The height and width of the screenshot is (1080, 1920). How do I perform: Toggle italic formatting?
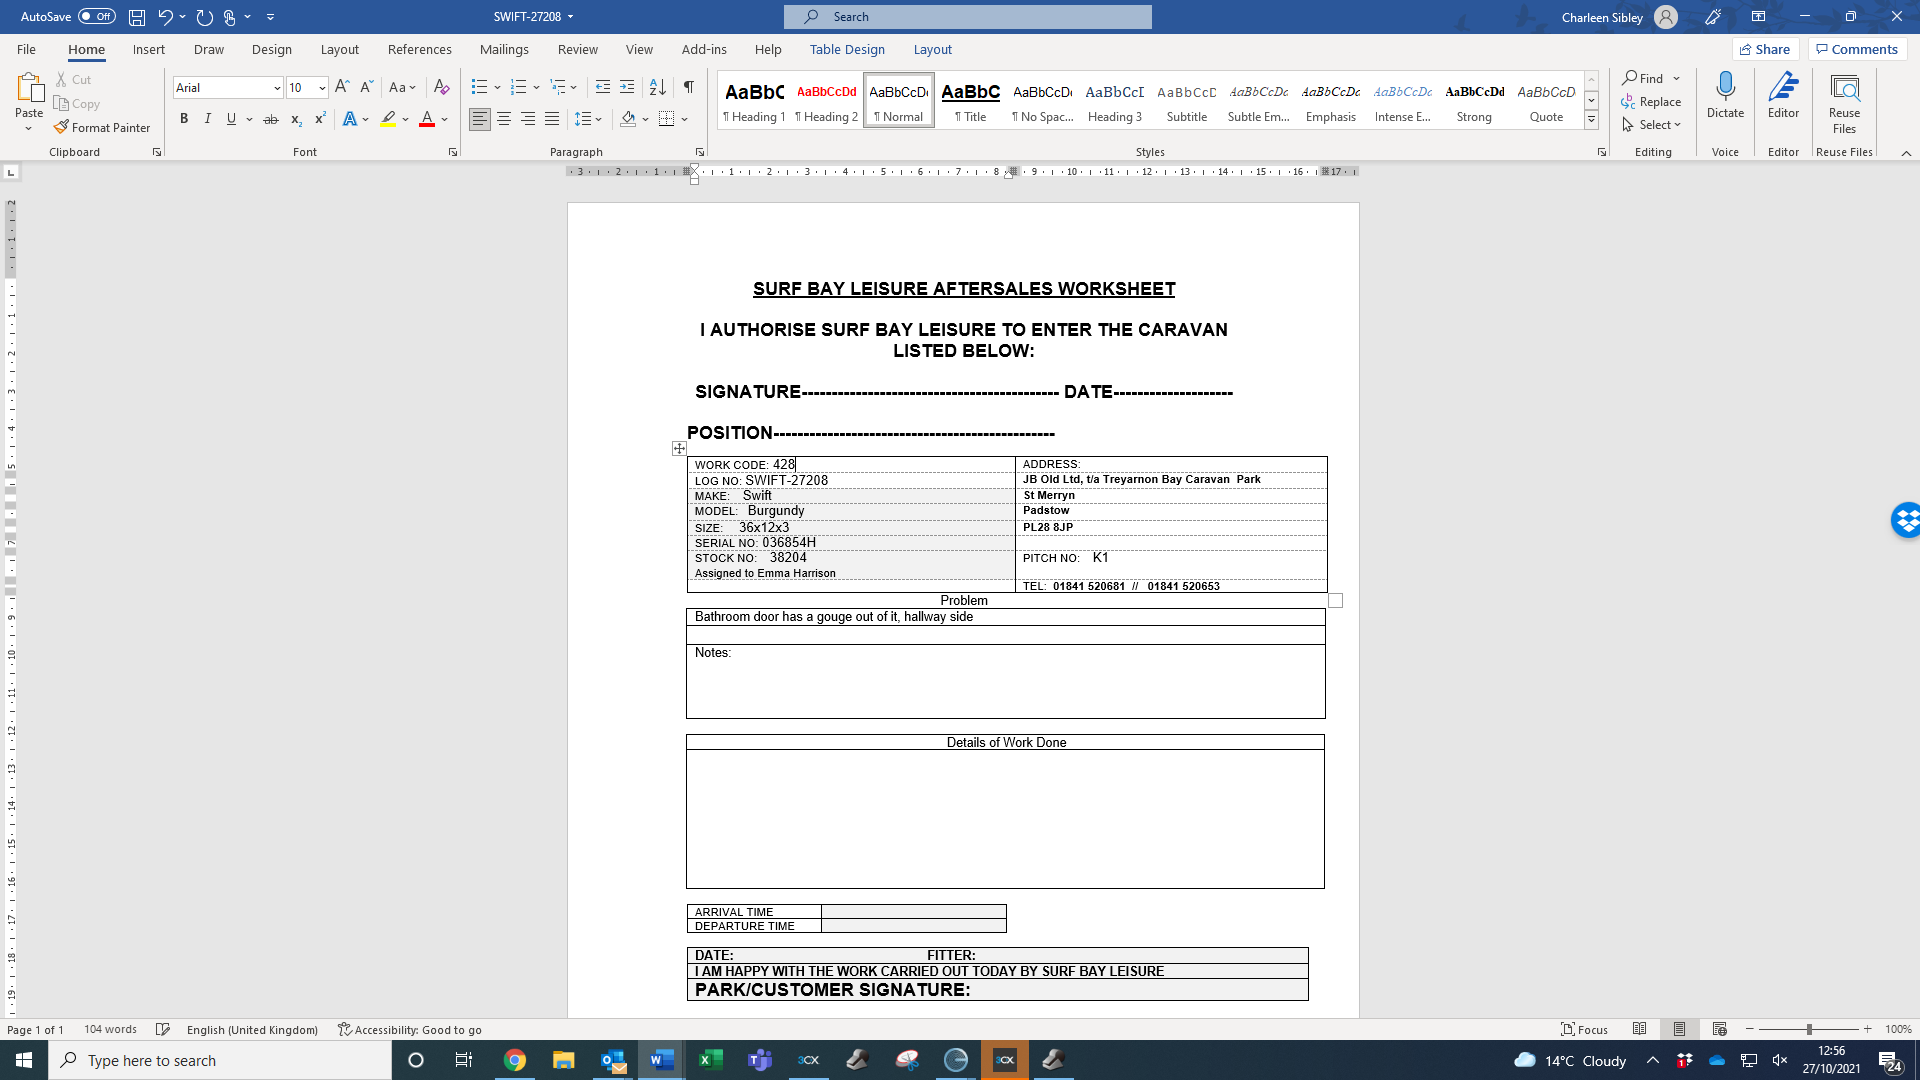207,119
